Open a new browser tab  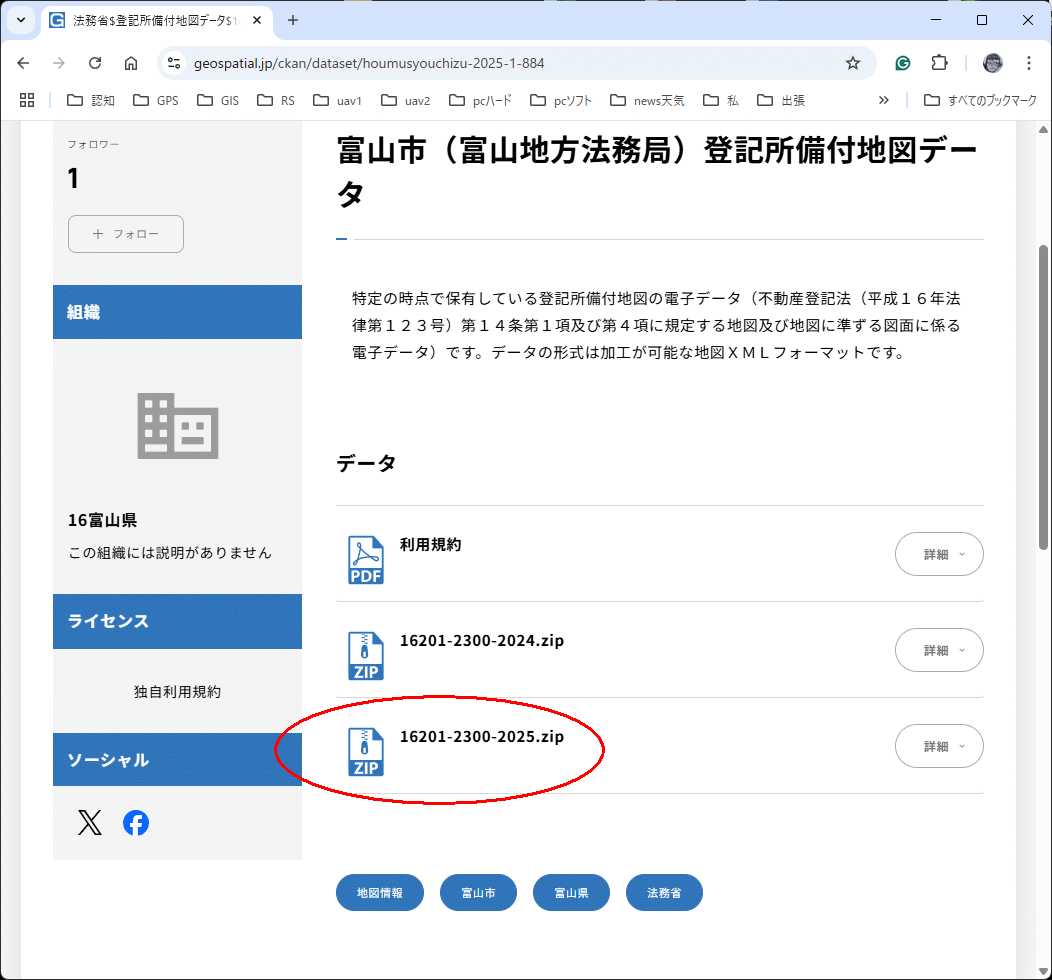293,20
